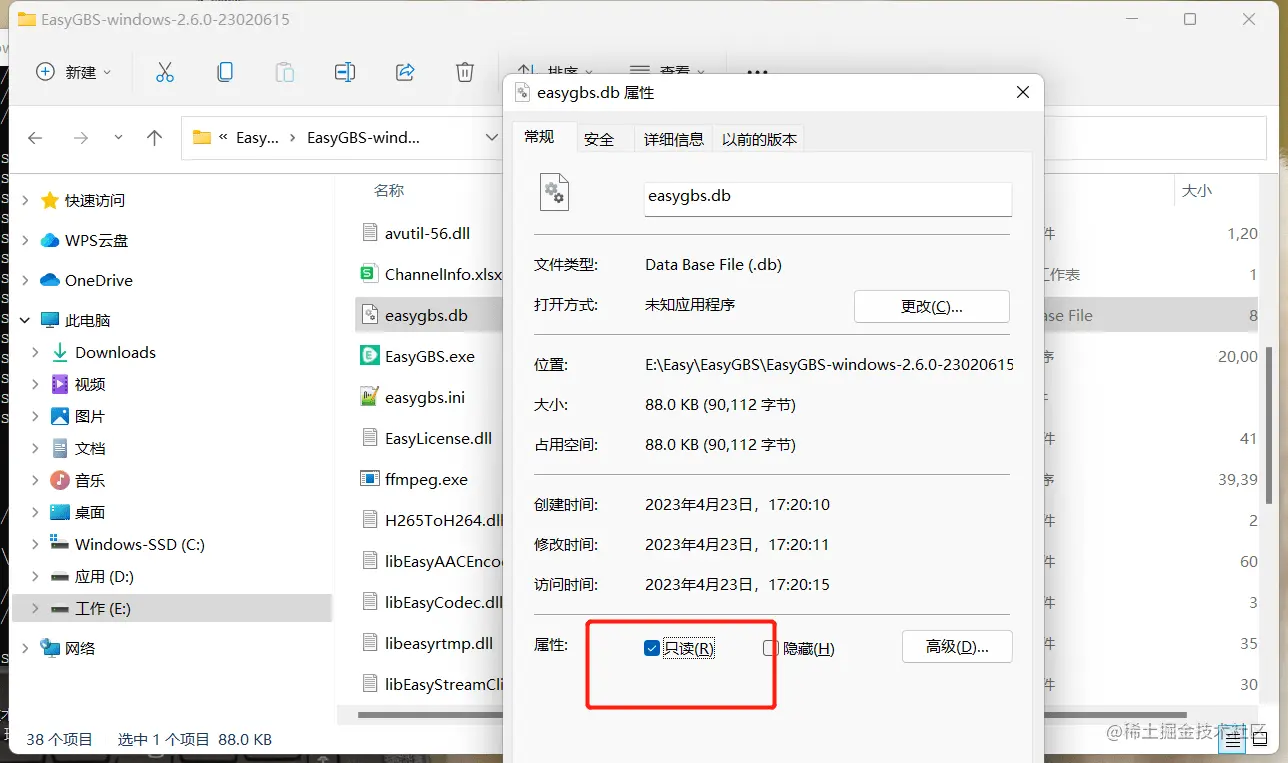Click the Share icon in Explorer toolbar
1288x763 pixels.
pos(405,72)
